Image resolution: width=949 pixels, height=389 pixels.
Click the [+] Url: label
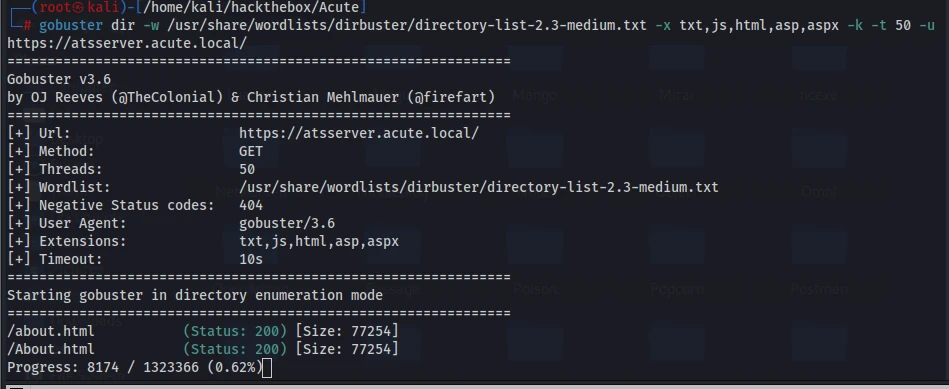39,133
